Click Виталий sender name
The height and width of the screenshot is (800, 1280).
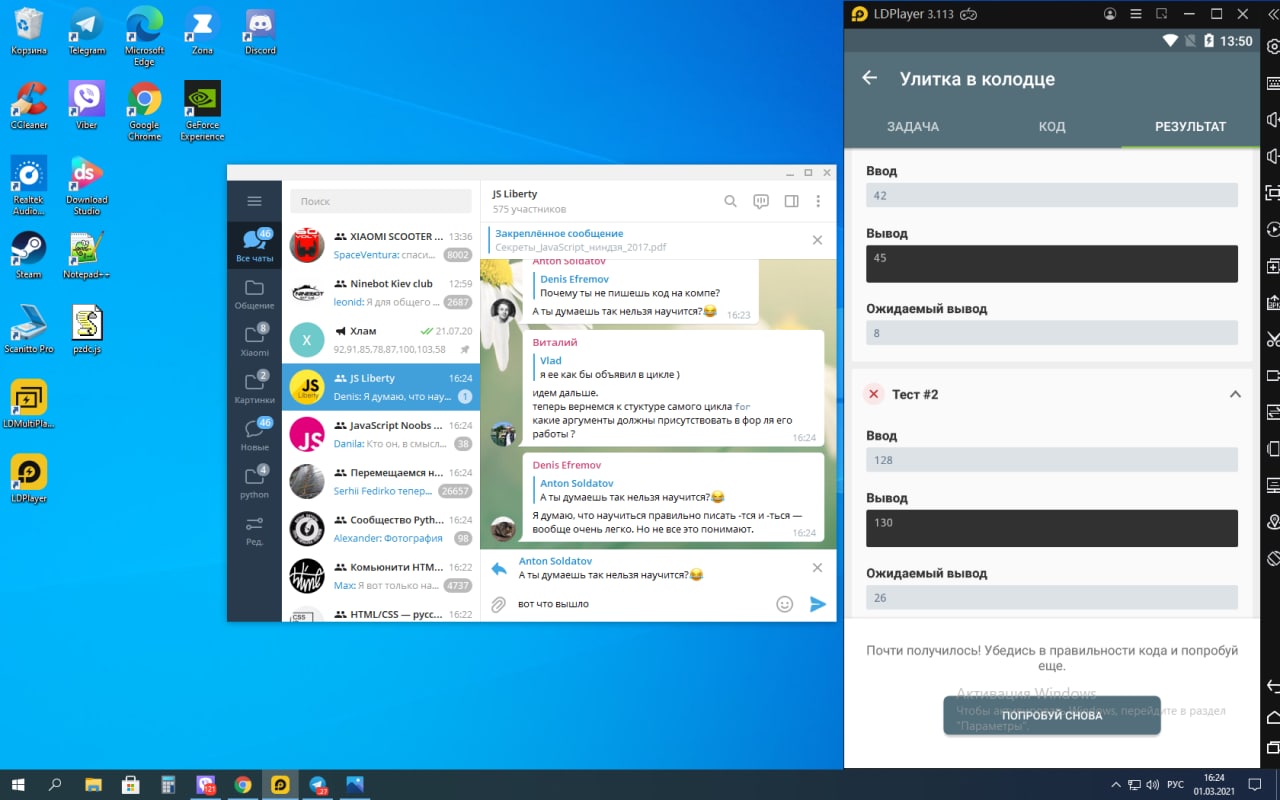555,342
